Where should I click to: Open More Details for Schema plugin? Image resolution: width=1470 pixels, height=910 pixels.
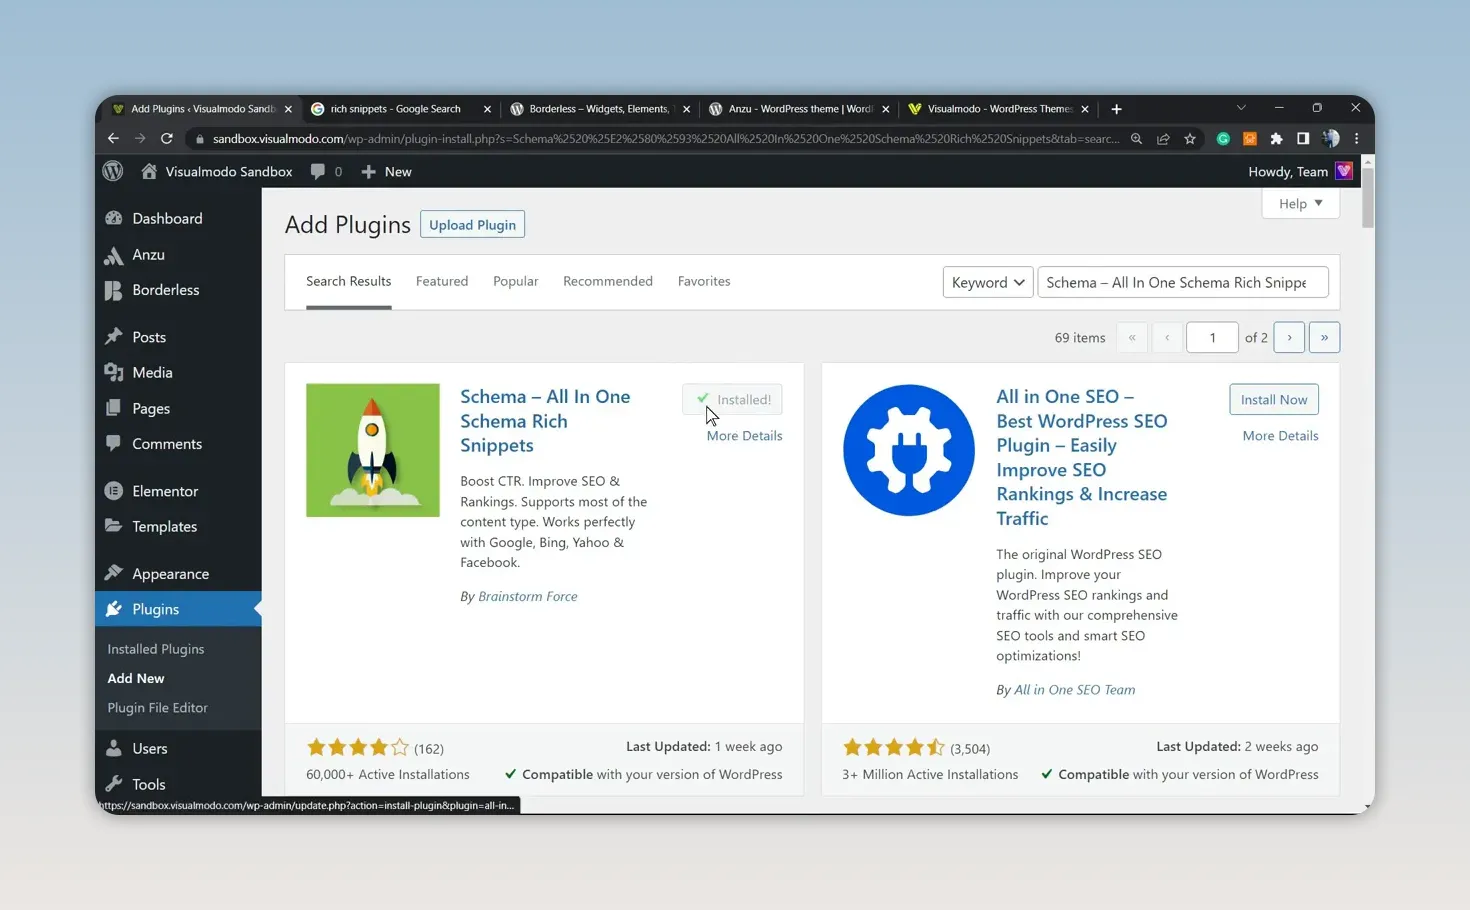click(x=744, y=435)
